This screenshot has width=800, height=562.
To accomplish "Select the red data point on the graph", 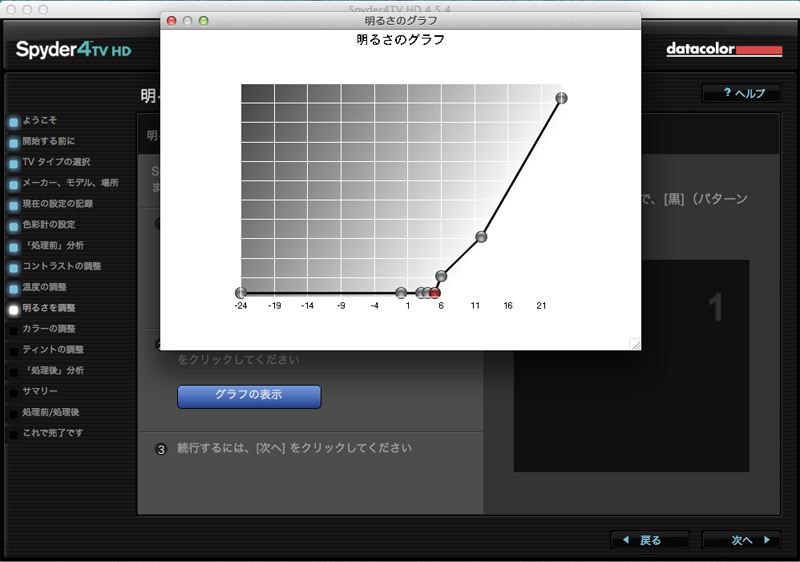I will 435,293.
